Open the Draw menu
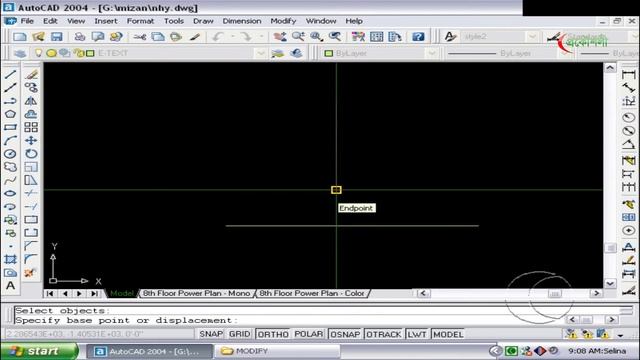Screen dimensions: 640x360 [203, 21]
